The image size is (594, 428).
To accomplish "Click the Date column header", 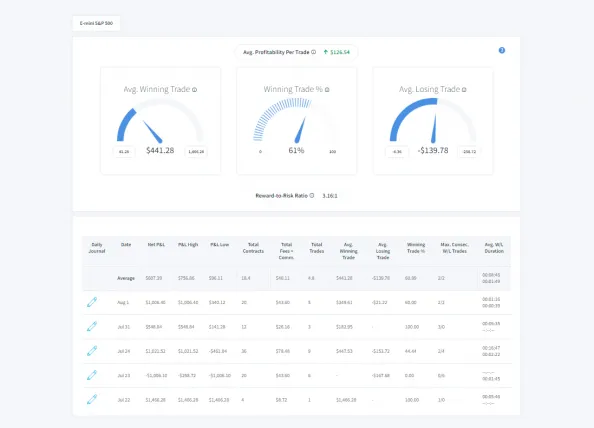I will (126, 245).
